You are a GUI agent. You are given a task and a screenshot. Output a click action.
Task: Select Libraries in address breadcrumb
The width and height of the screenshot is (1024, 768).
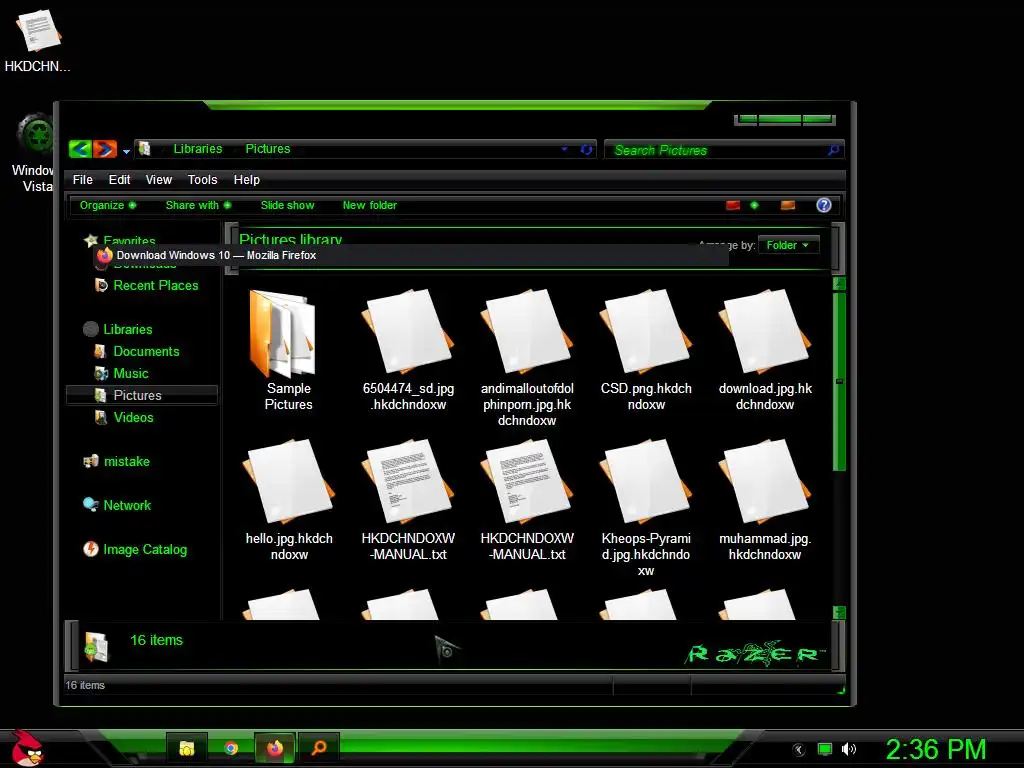coord(198,149)
